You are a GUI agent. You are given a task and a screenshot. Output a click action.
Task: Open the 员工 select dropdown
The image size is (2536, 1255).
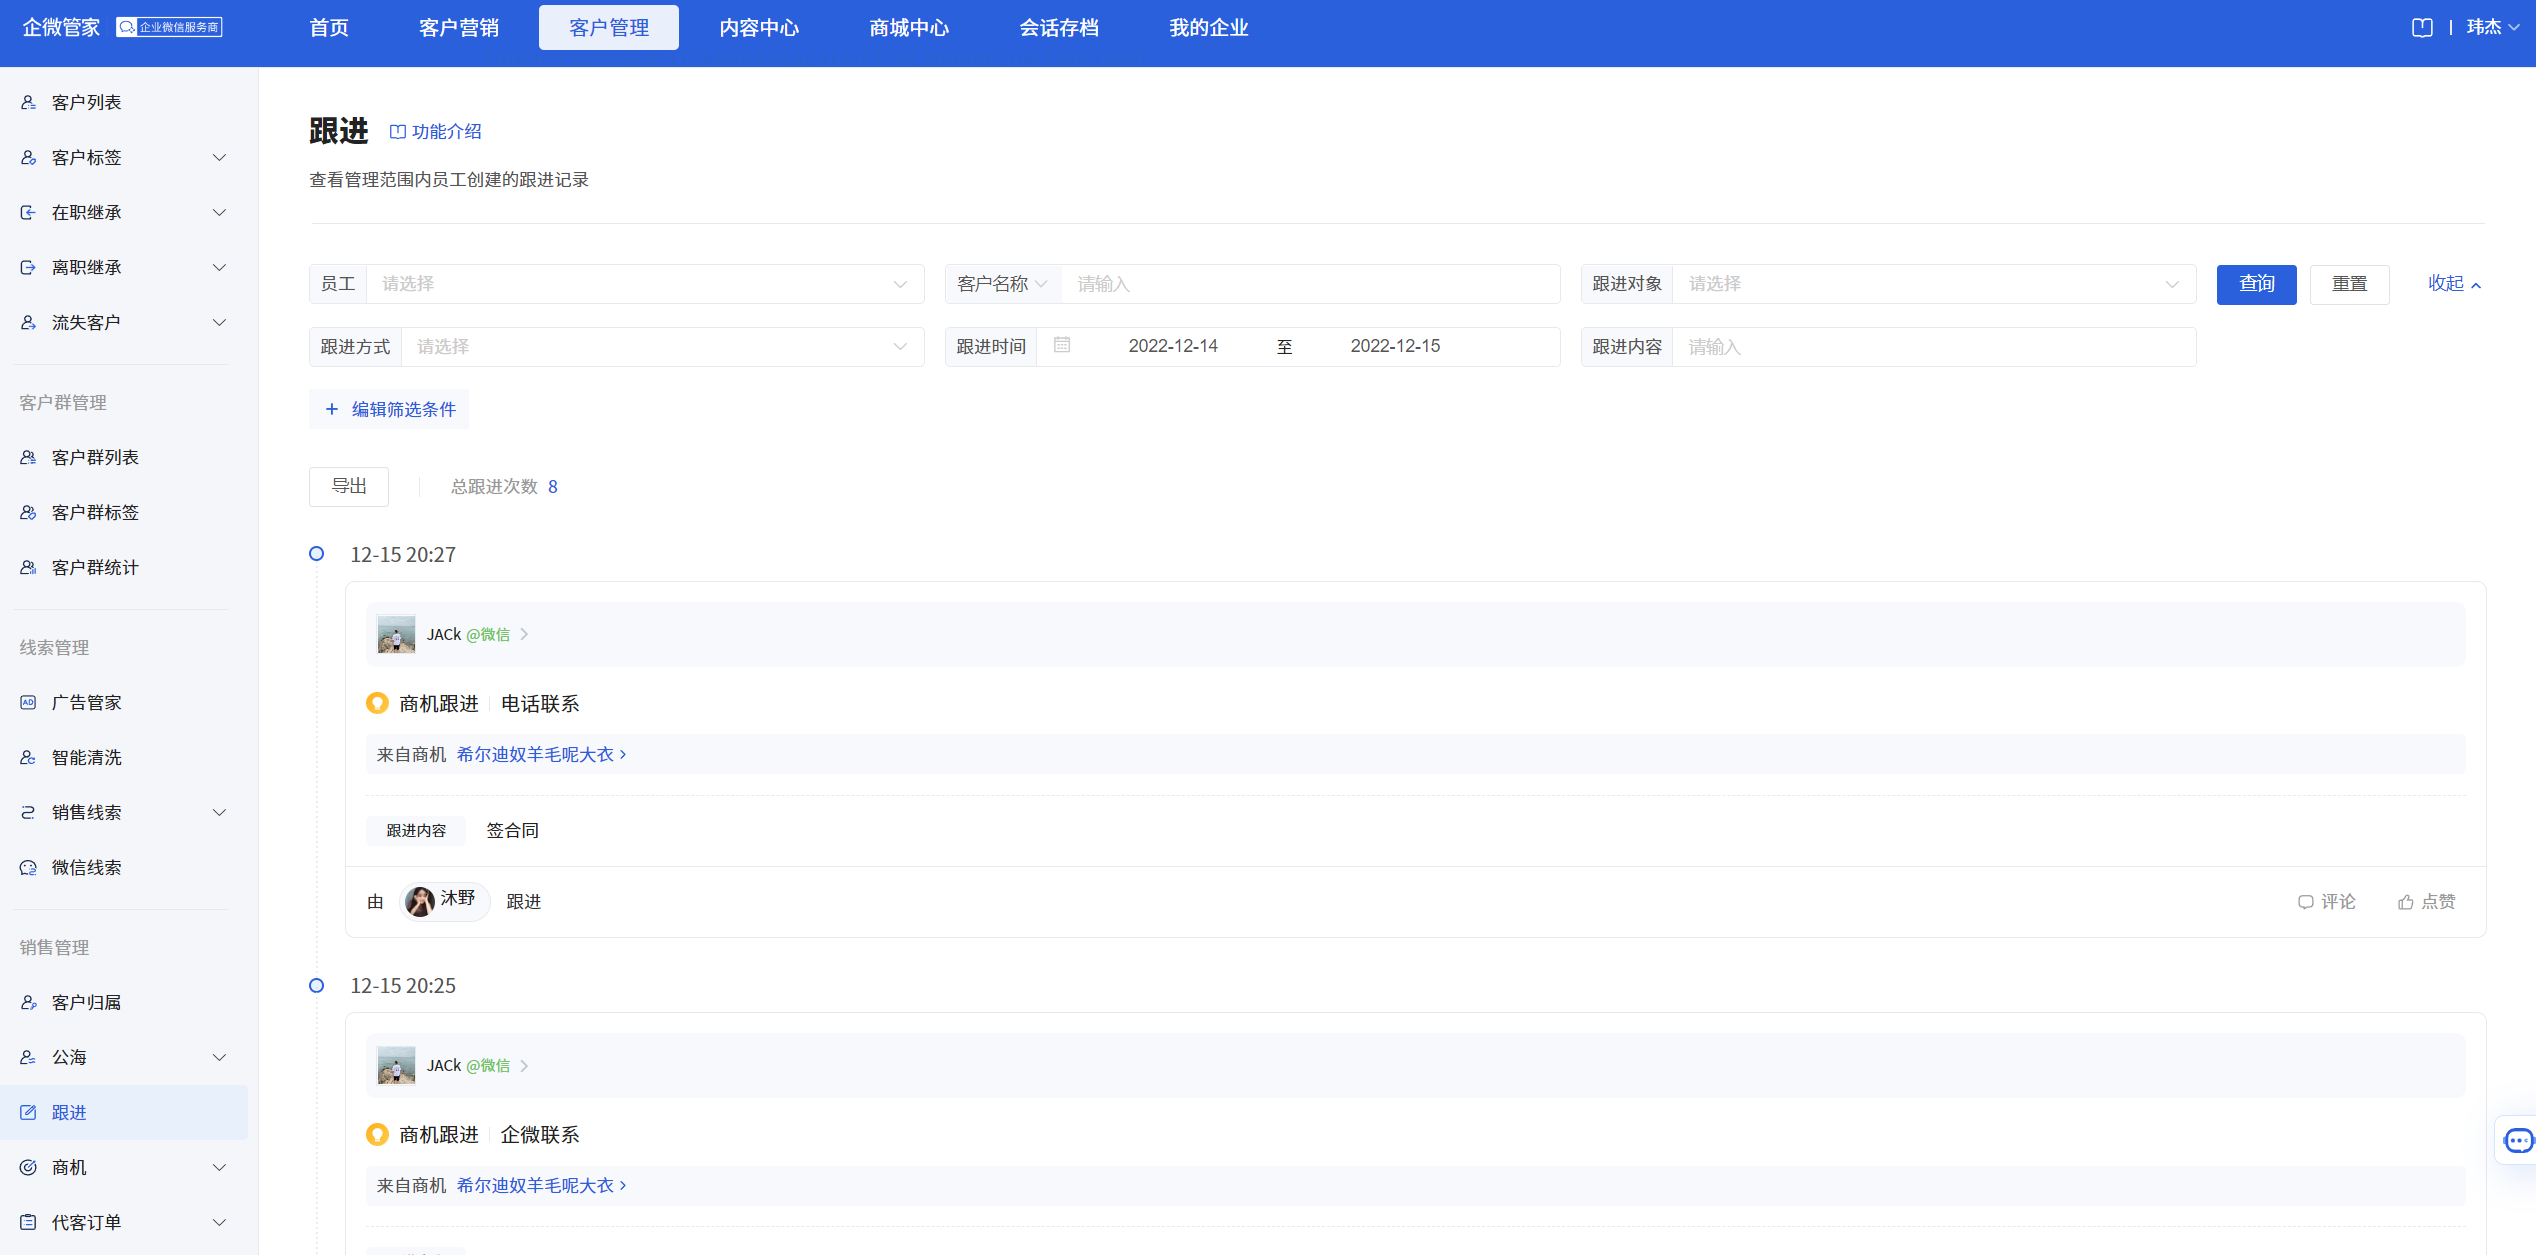(x=645, y=284)
